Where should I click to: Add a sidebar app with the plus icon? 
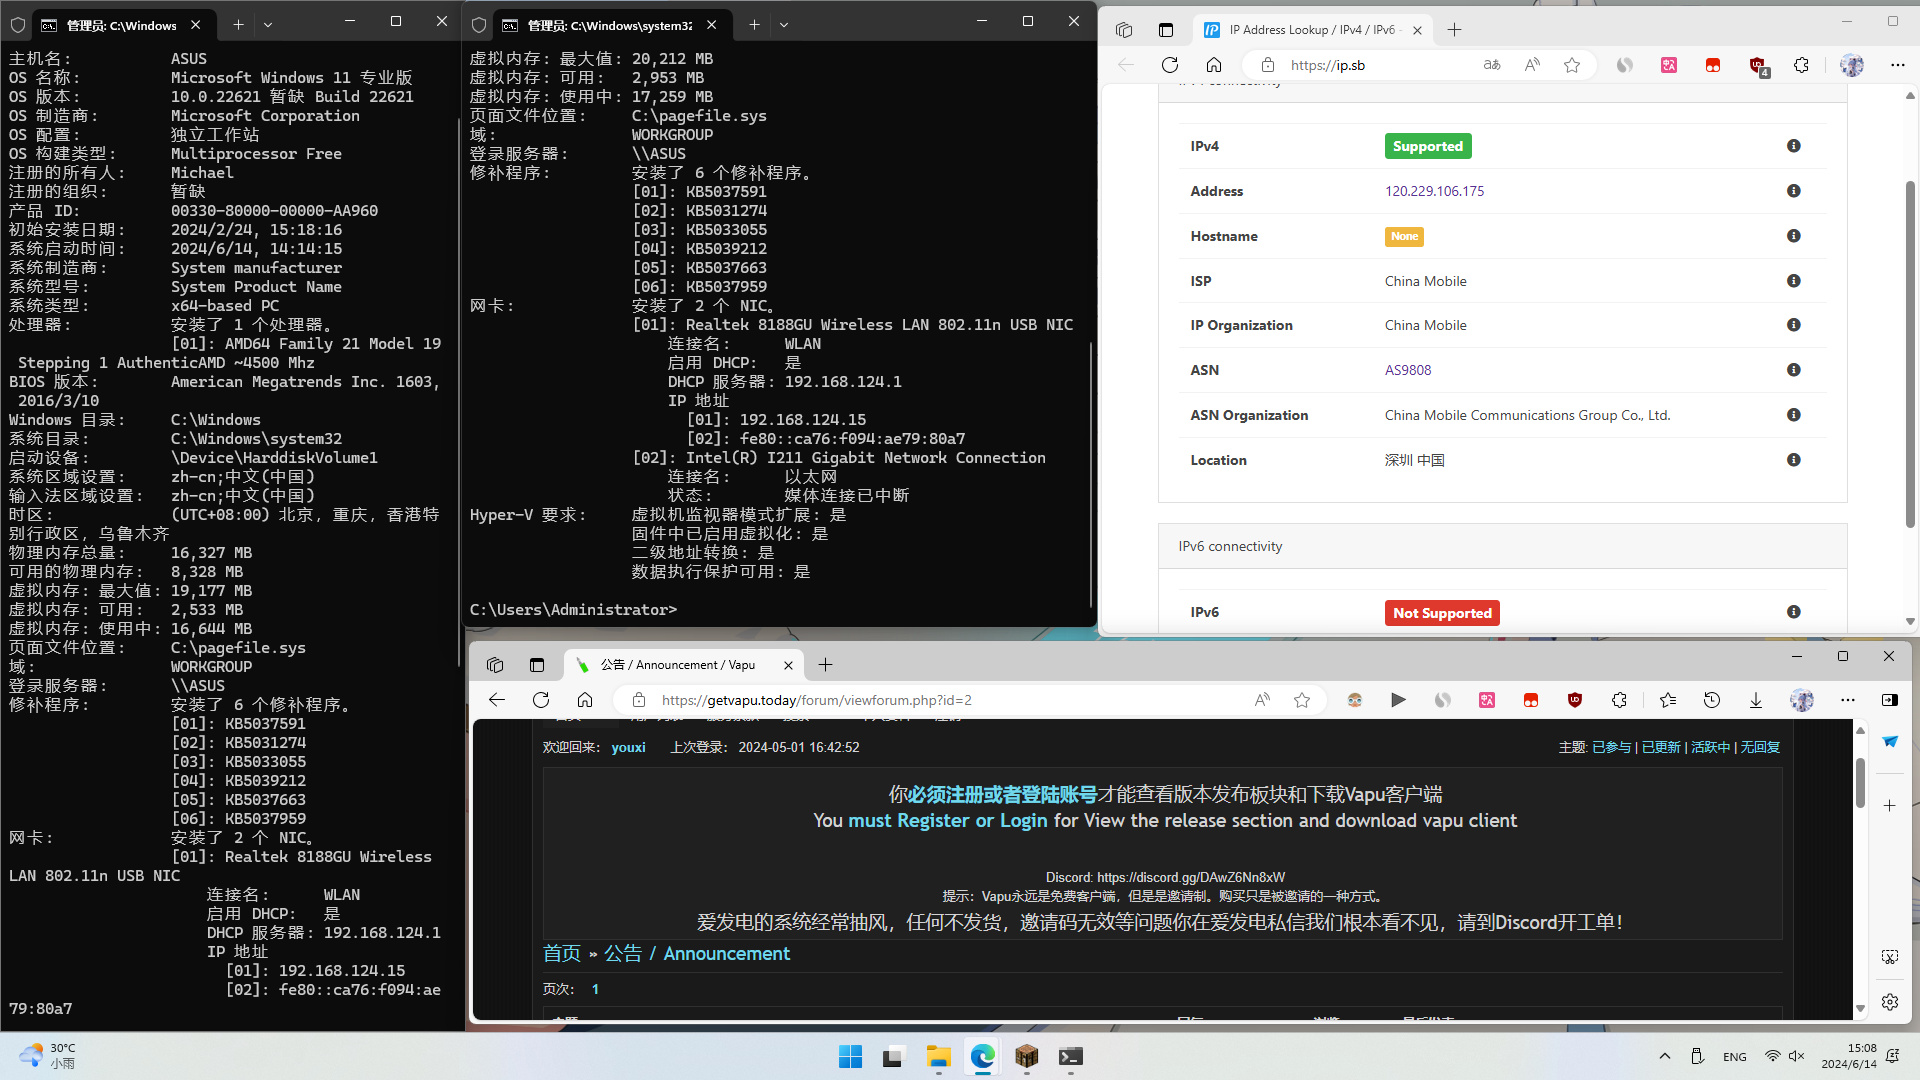[x=1890, y=805]
